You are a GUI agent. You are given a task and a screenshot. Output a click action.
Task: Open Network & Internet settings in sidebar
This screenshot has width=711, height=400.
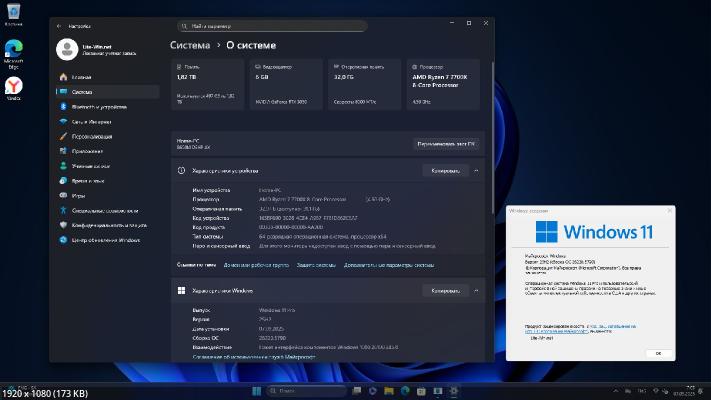coord(93,121)
